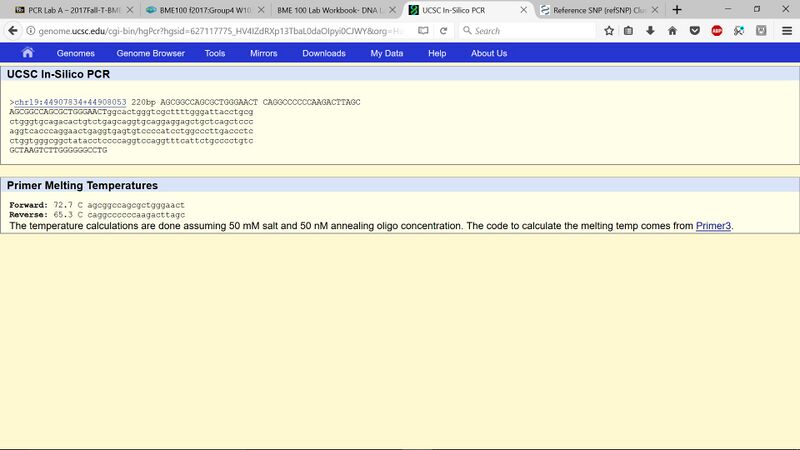800x450 pixels.
Task: Switch to the PCR Lab A tab
Action: point(69,9)
